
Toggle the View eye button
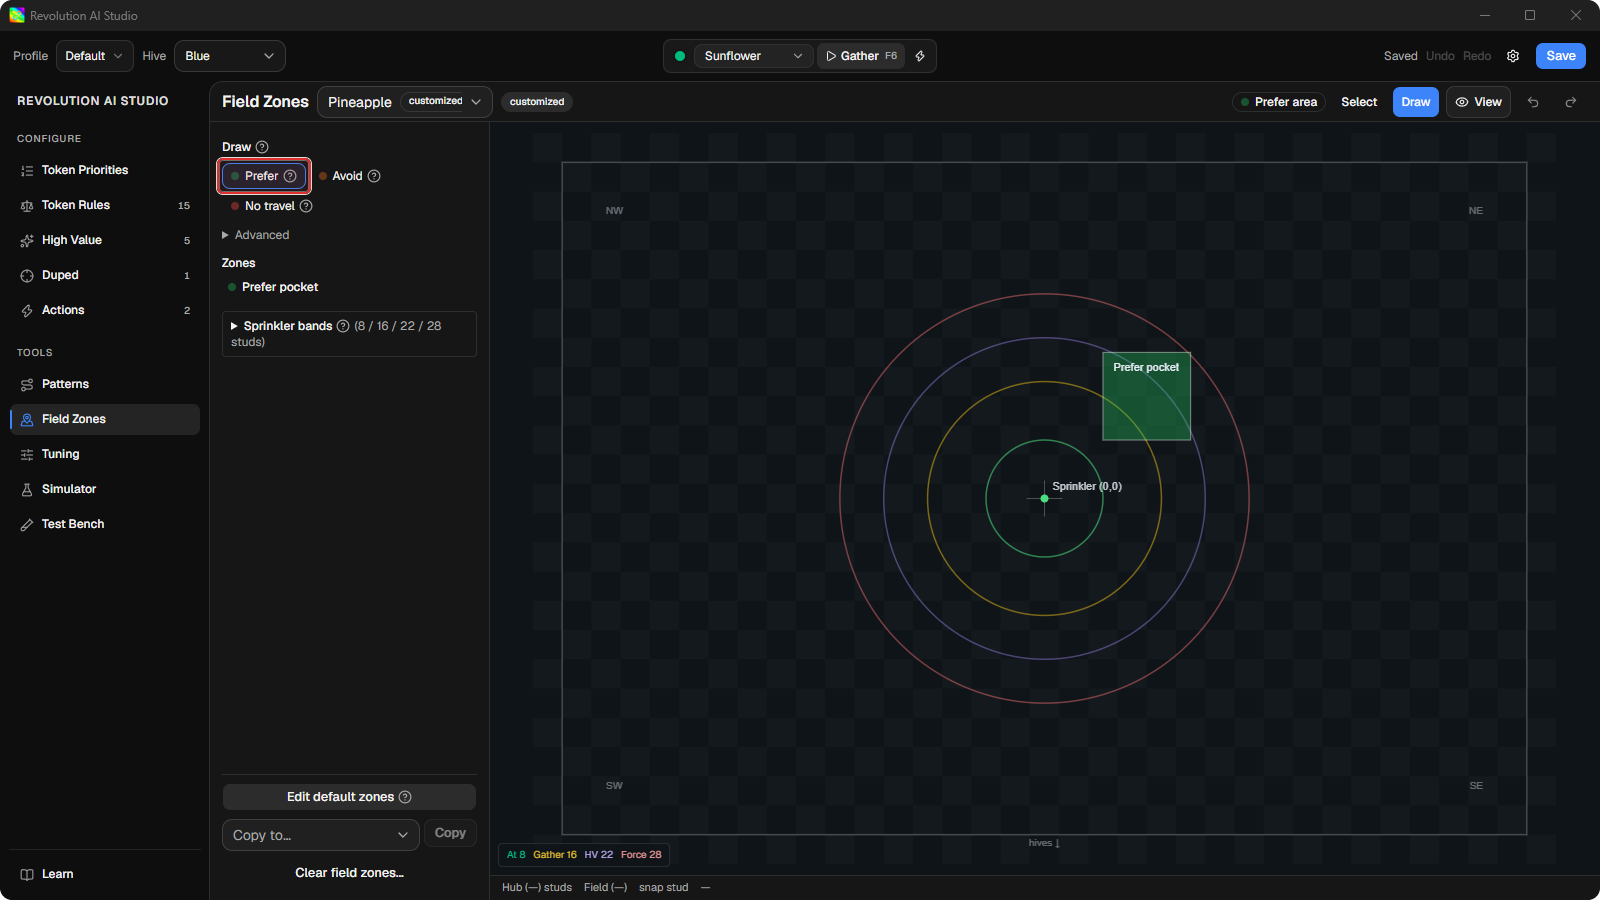[1478, 102]
